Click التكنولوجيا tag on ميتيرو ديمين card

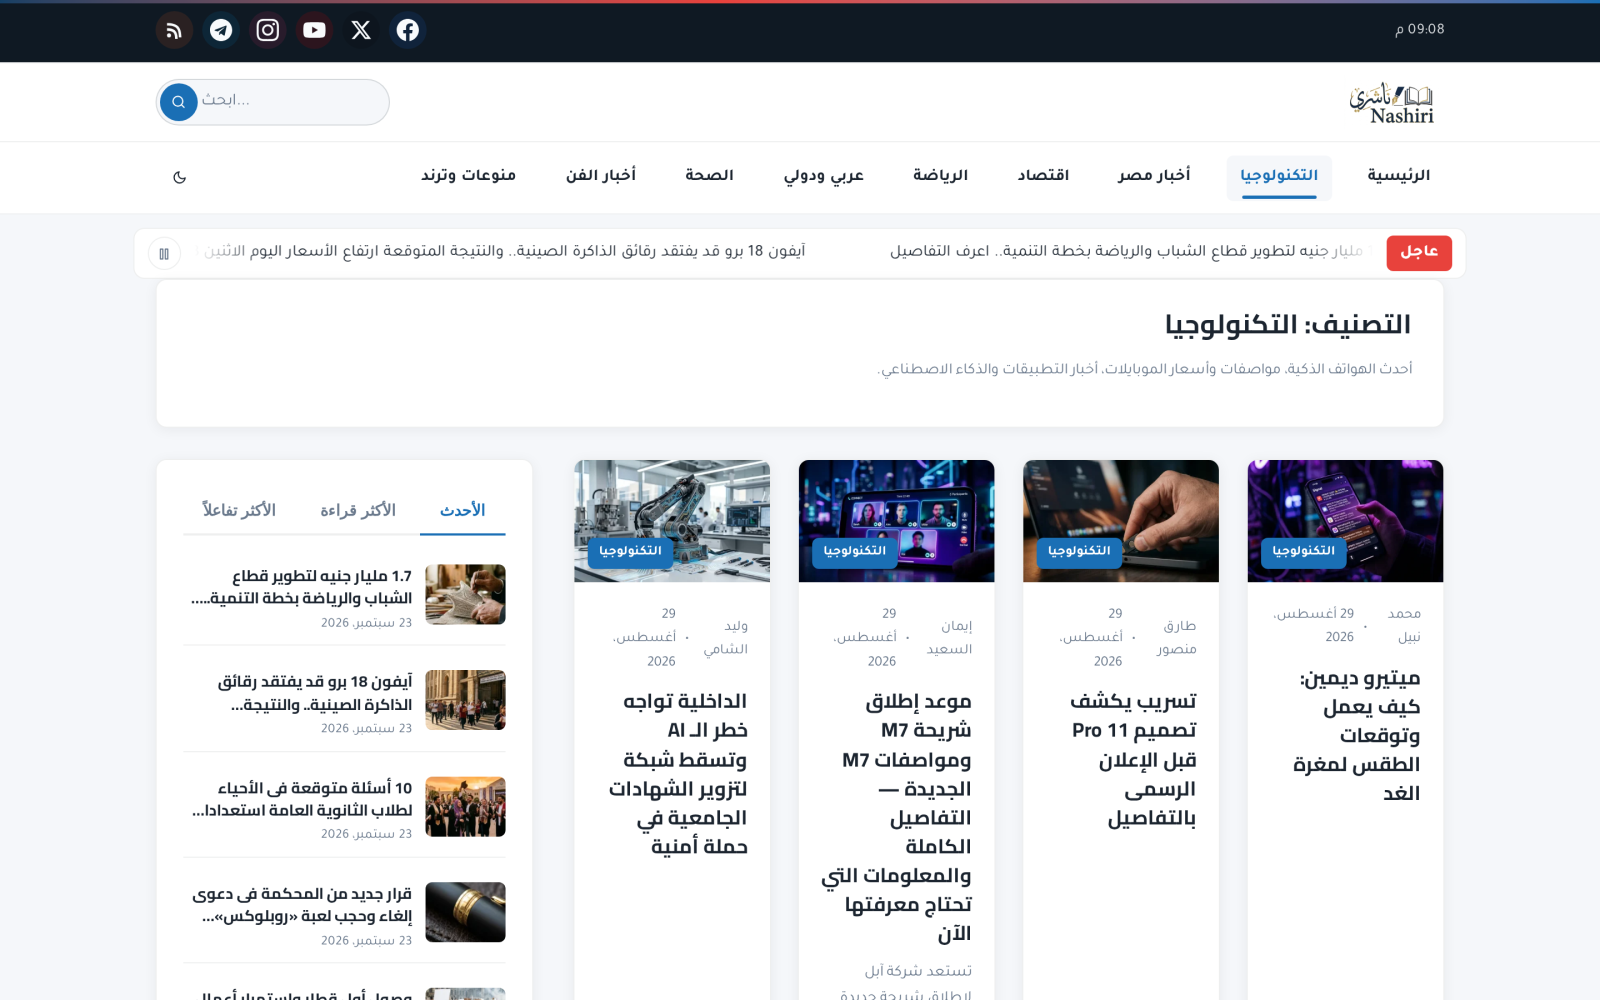point(1303,551)
